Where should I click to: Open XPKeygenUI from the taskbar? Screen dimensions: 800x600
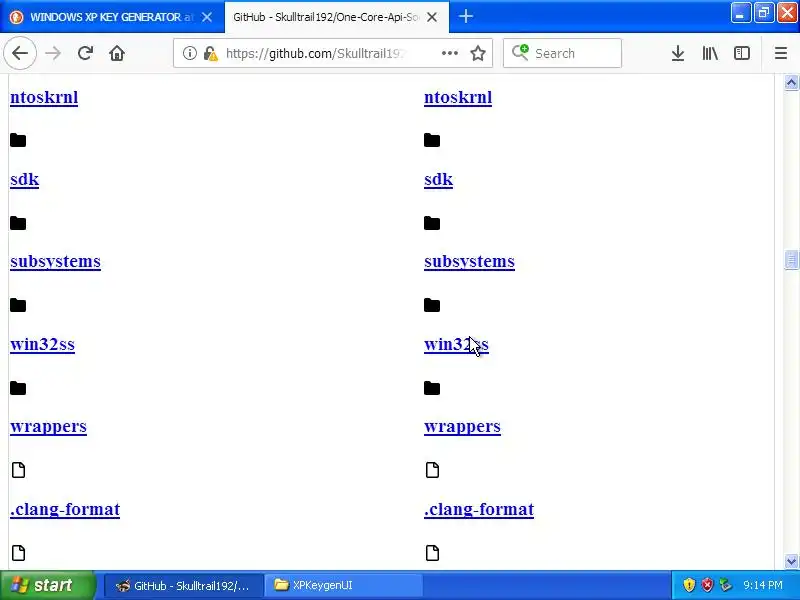pyautogui.click(x=343, y=586)
